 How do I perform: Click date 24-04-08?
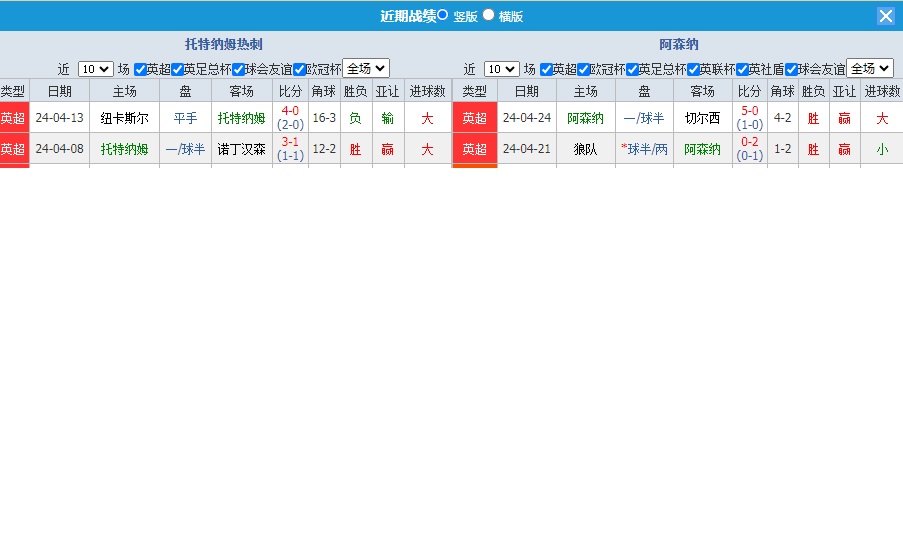pos(59,149)
